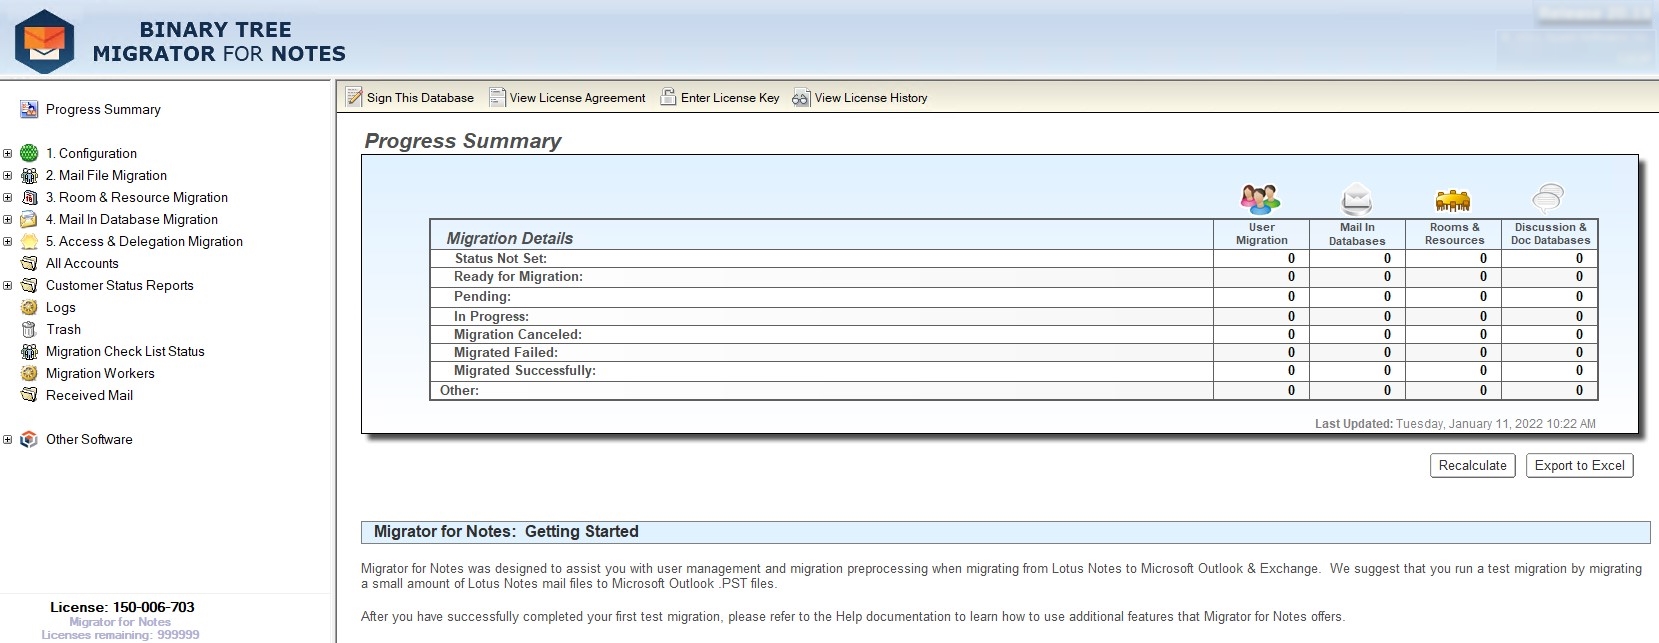Click the 'Migrator for Notes: Getting Started' heading

(506, 532)
